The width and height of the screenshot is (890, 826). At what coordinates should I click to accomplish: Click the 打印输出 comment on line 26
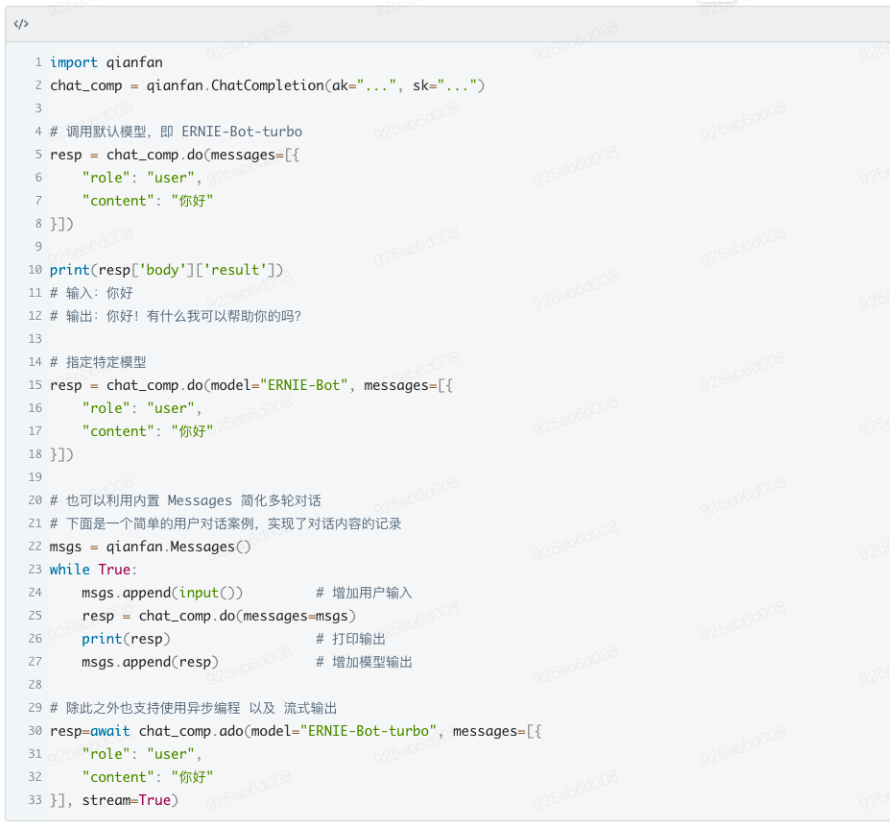(x=359, y=639)
